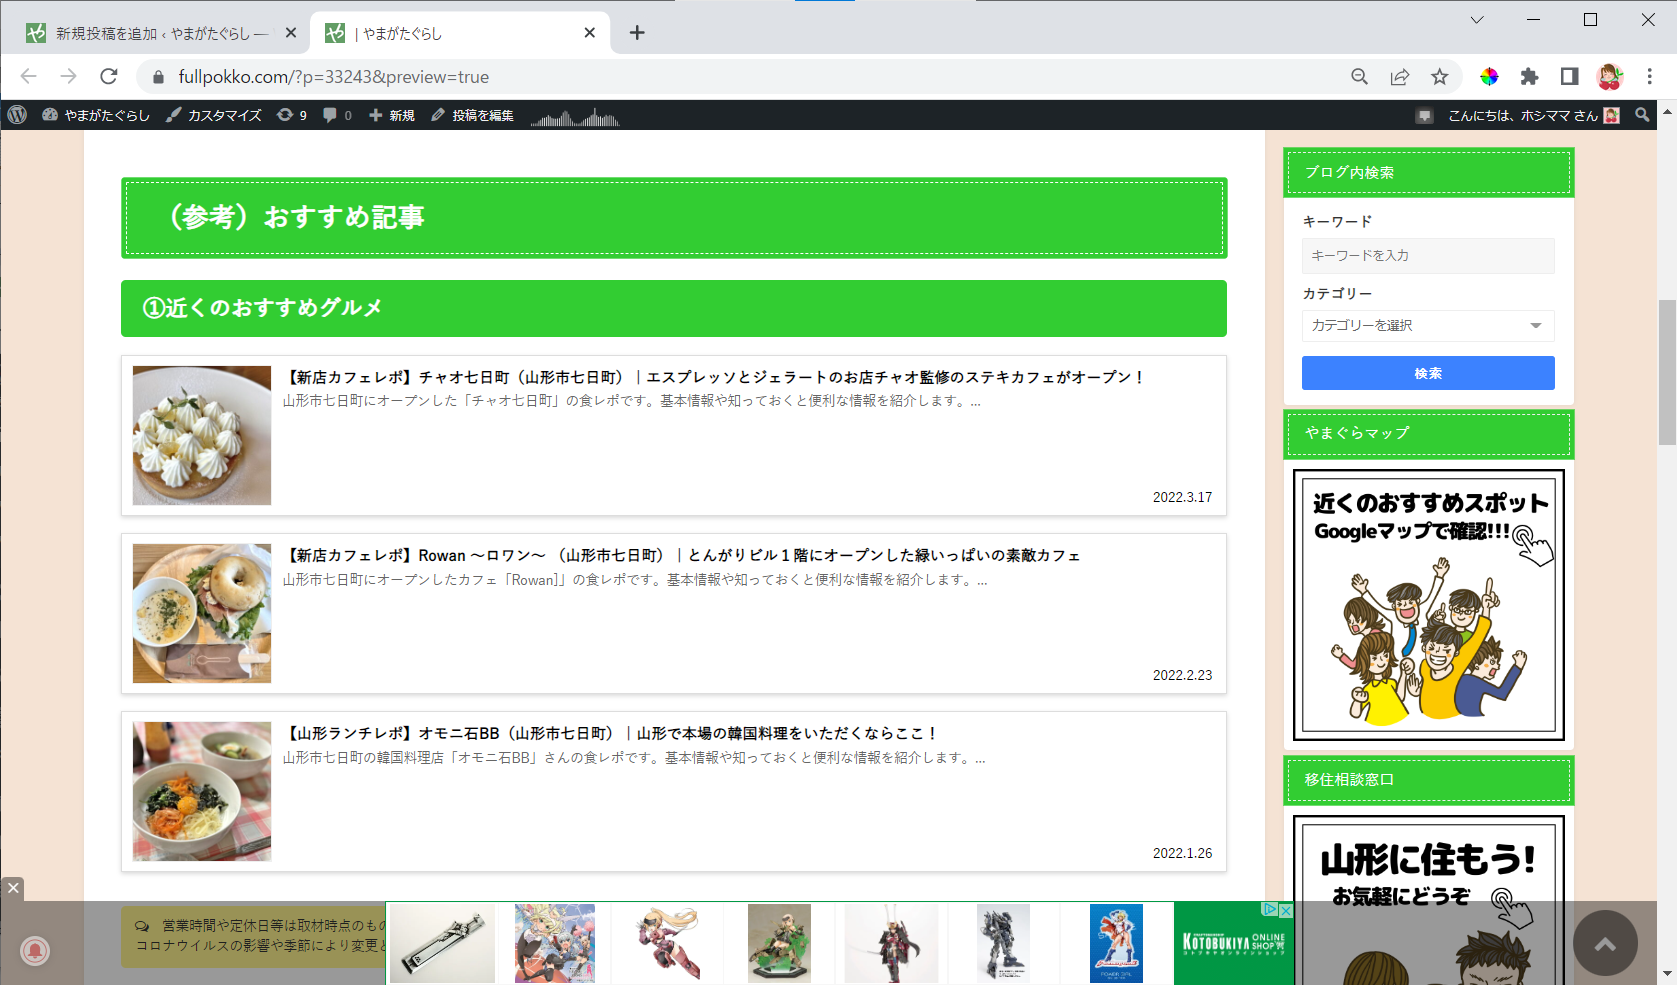
Task: Click the red notification bell icon
Action: click(35, 950)
